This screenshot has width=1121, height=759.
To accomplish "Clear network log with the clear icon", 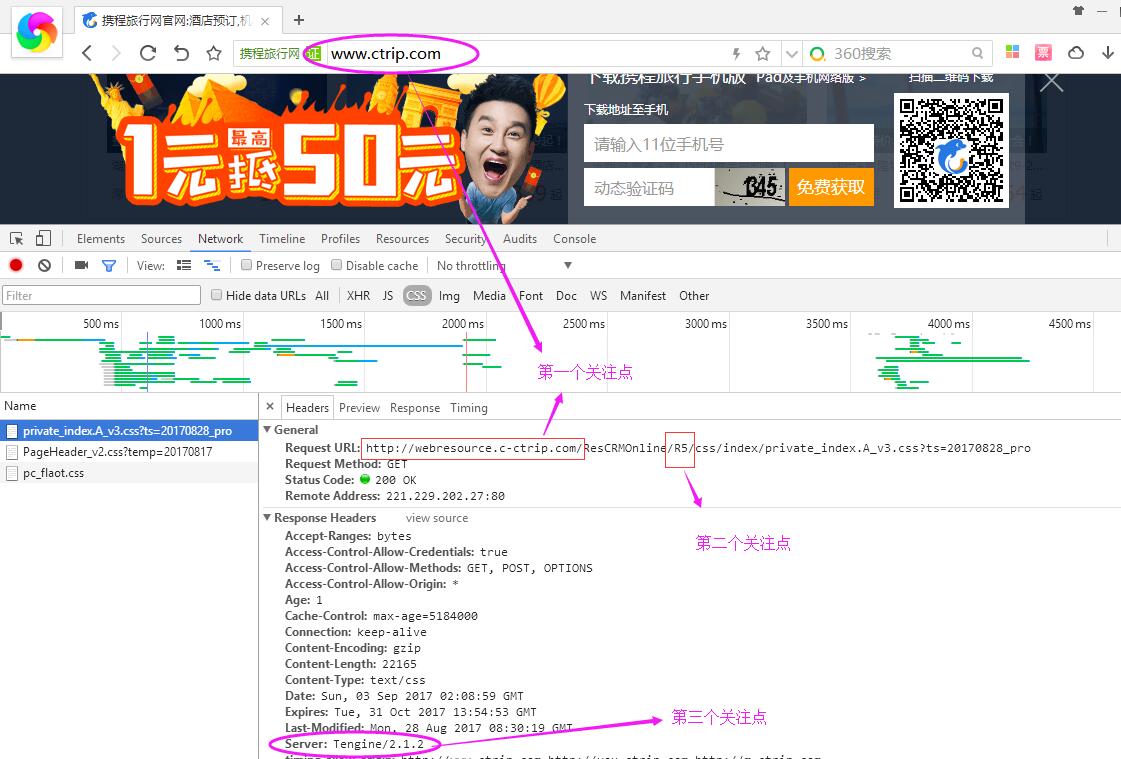I will click(x=44, y=265).
